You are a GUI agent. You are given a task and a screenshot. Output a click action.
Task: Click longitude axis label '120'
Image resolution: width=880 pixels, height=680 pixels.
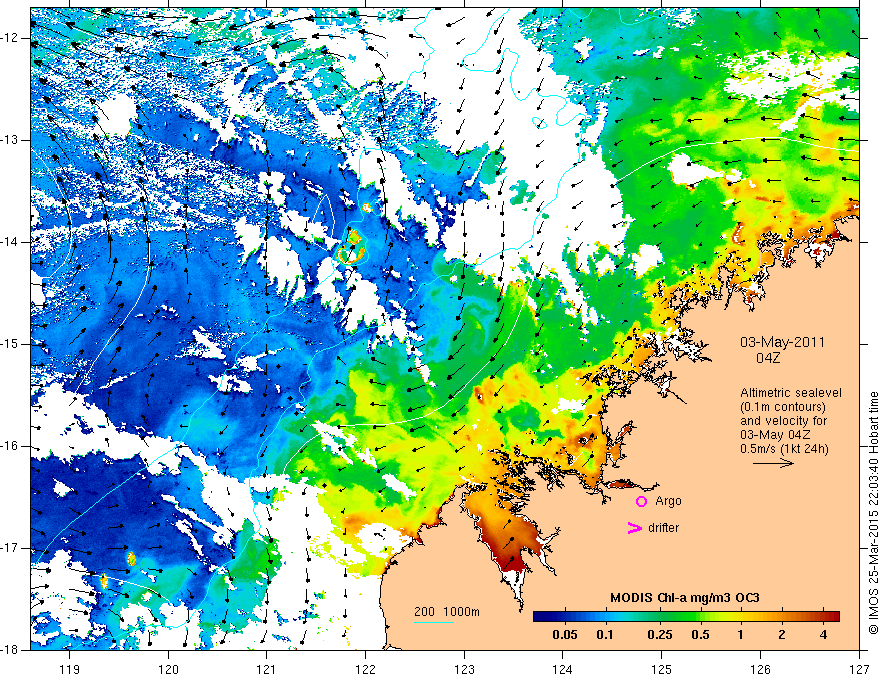click(x=168, y=669)
